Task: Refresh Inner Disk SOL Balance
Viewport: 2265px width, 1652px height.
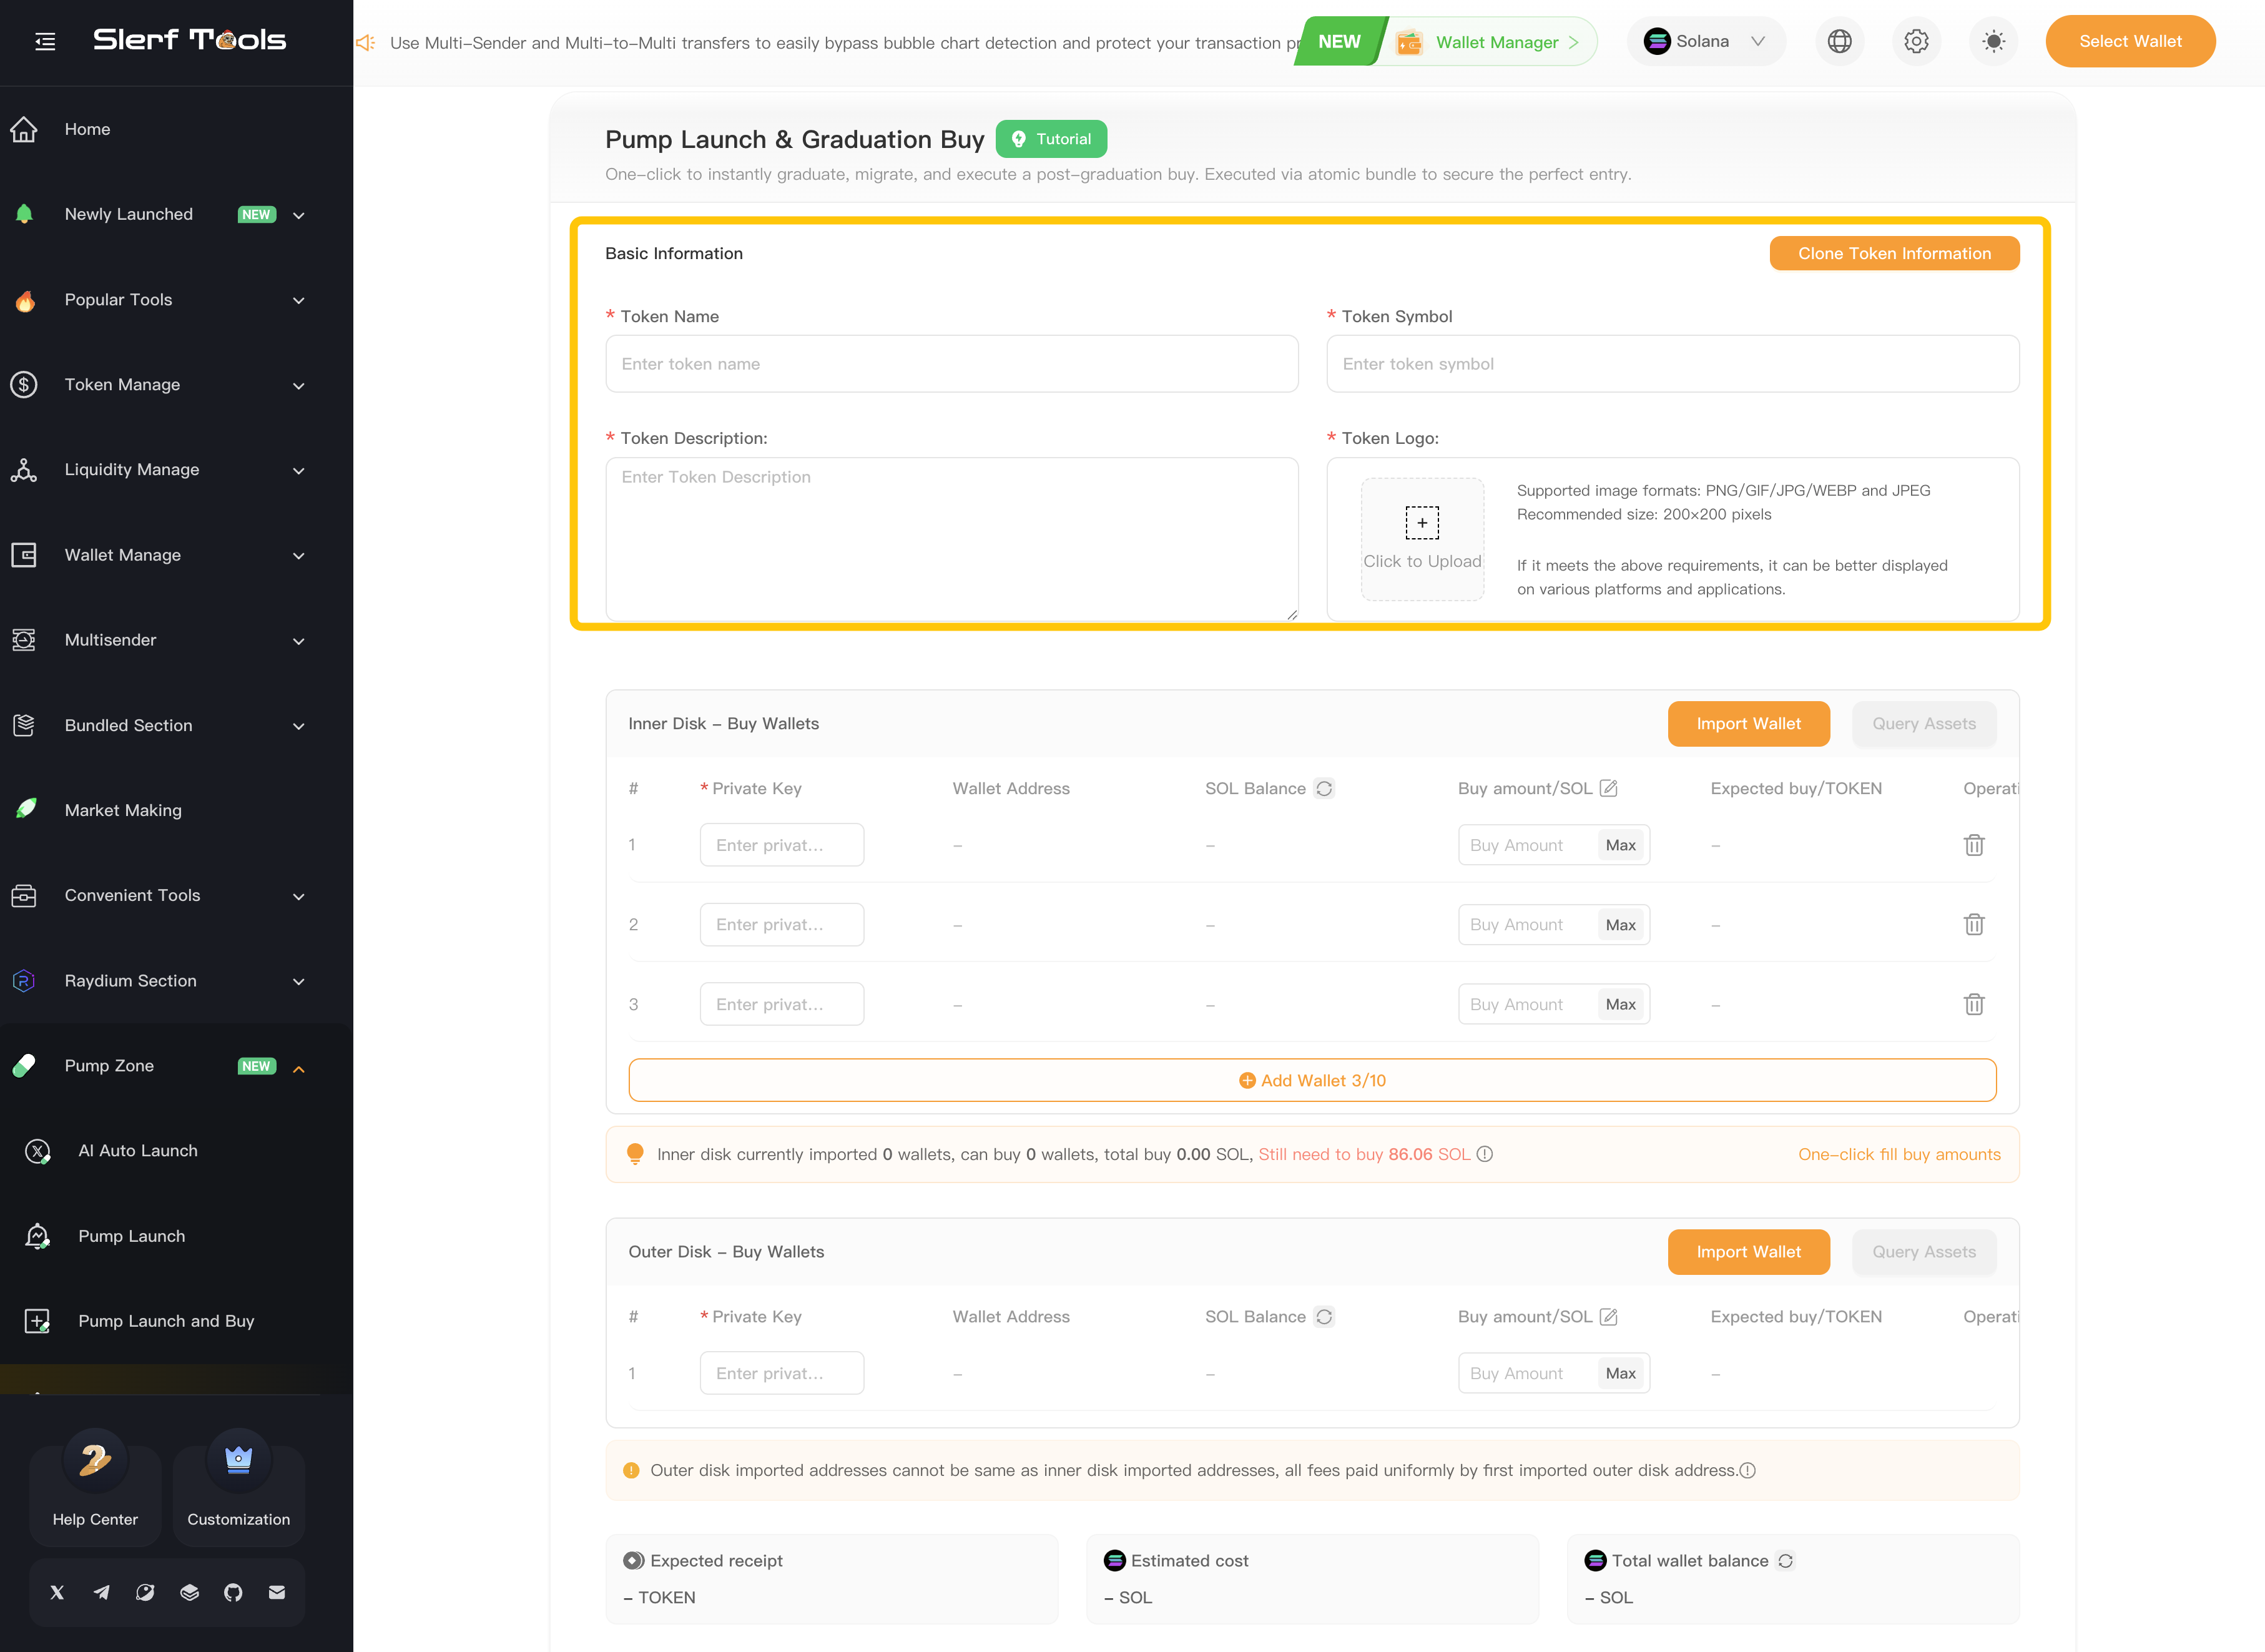Action: coord(1324,788)
